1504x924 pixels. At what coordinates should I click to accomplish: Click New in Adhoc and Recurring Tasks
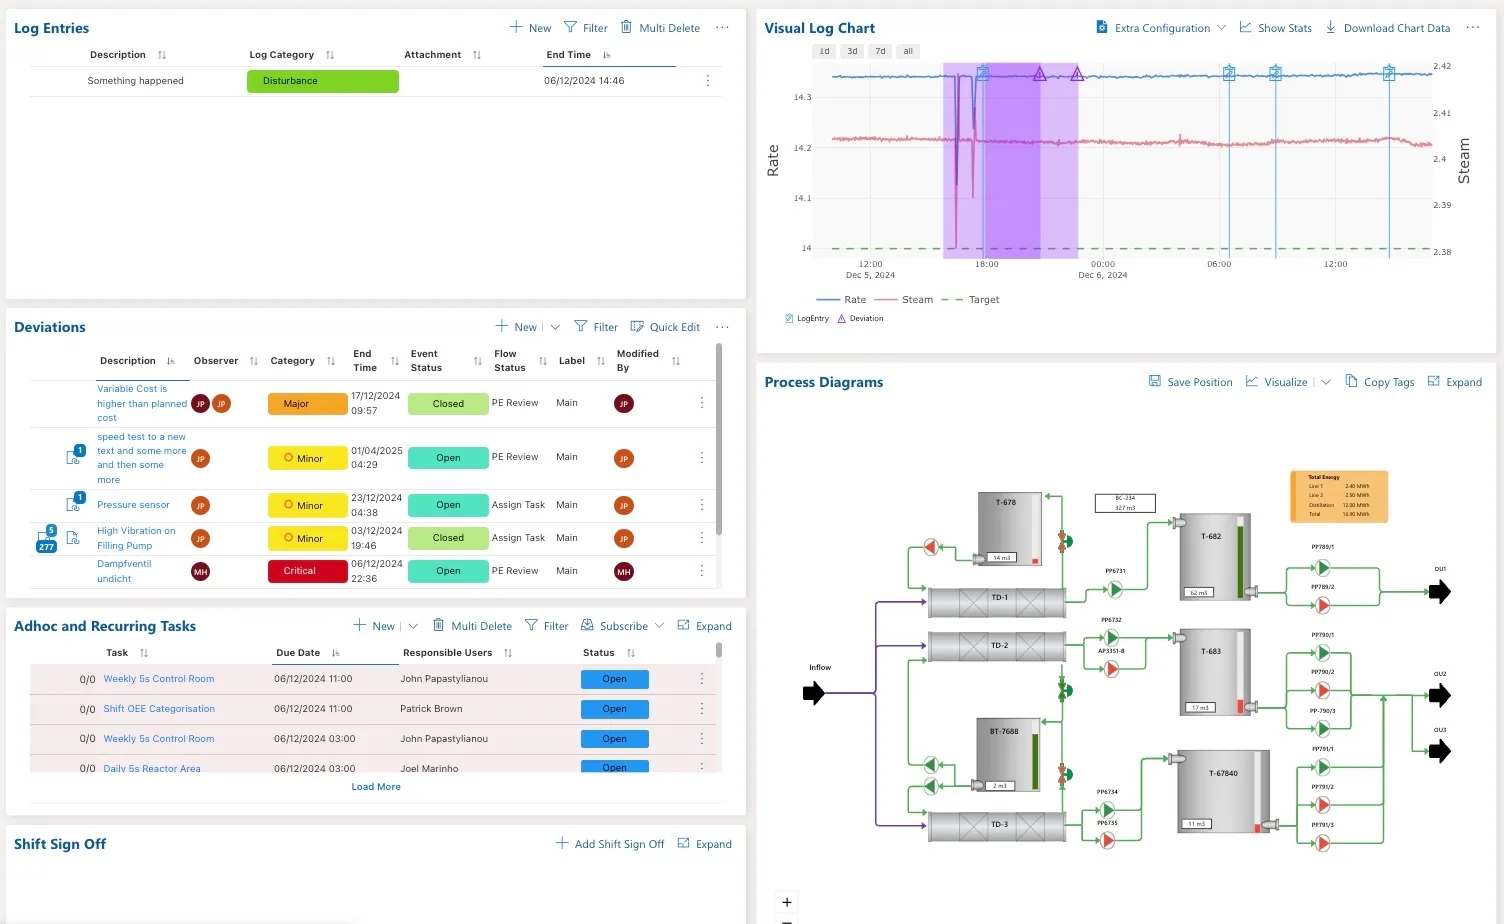374,626
